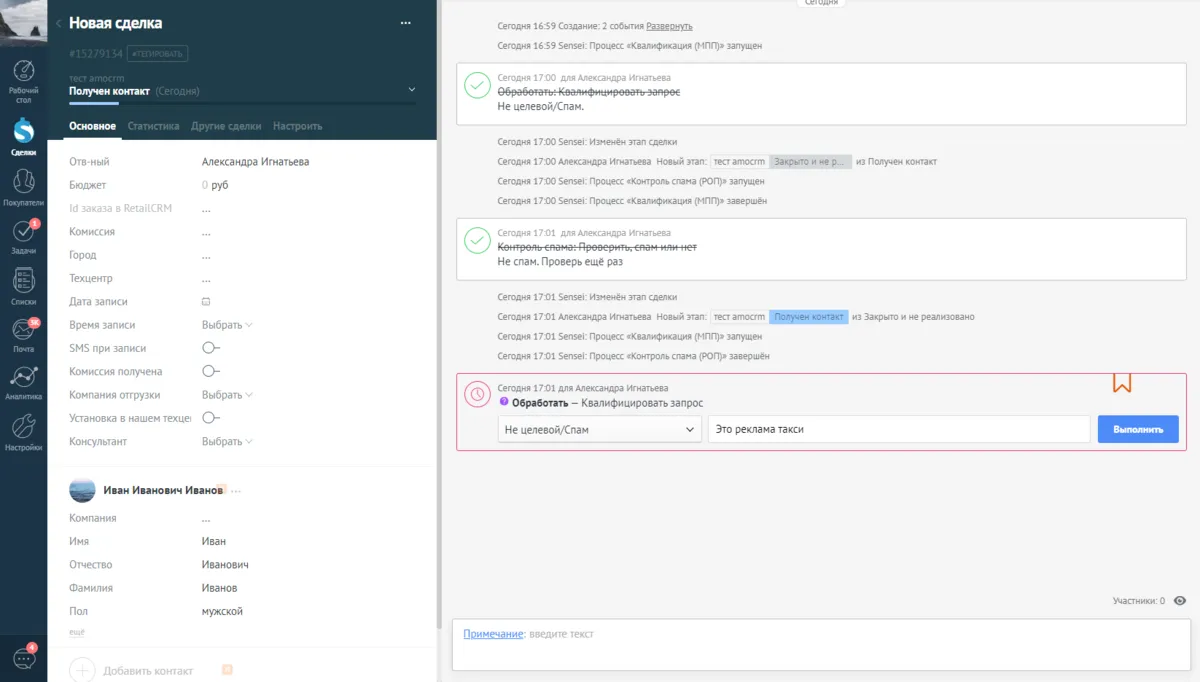Click the Выполнить button
This screenshot has height=682, width=1200.
pyautogui.click(x=1138, y=429)
